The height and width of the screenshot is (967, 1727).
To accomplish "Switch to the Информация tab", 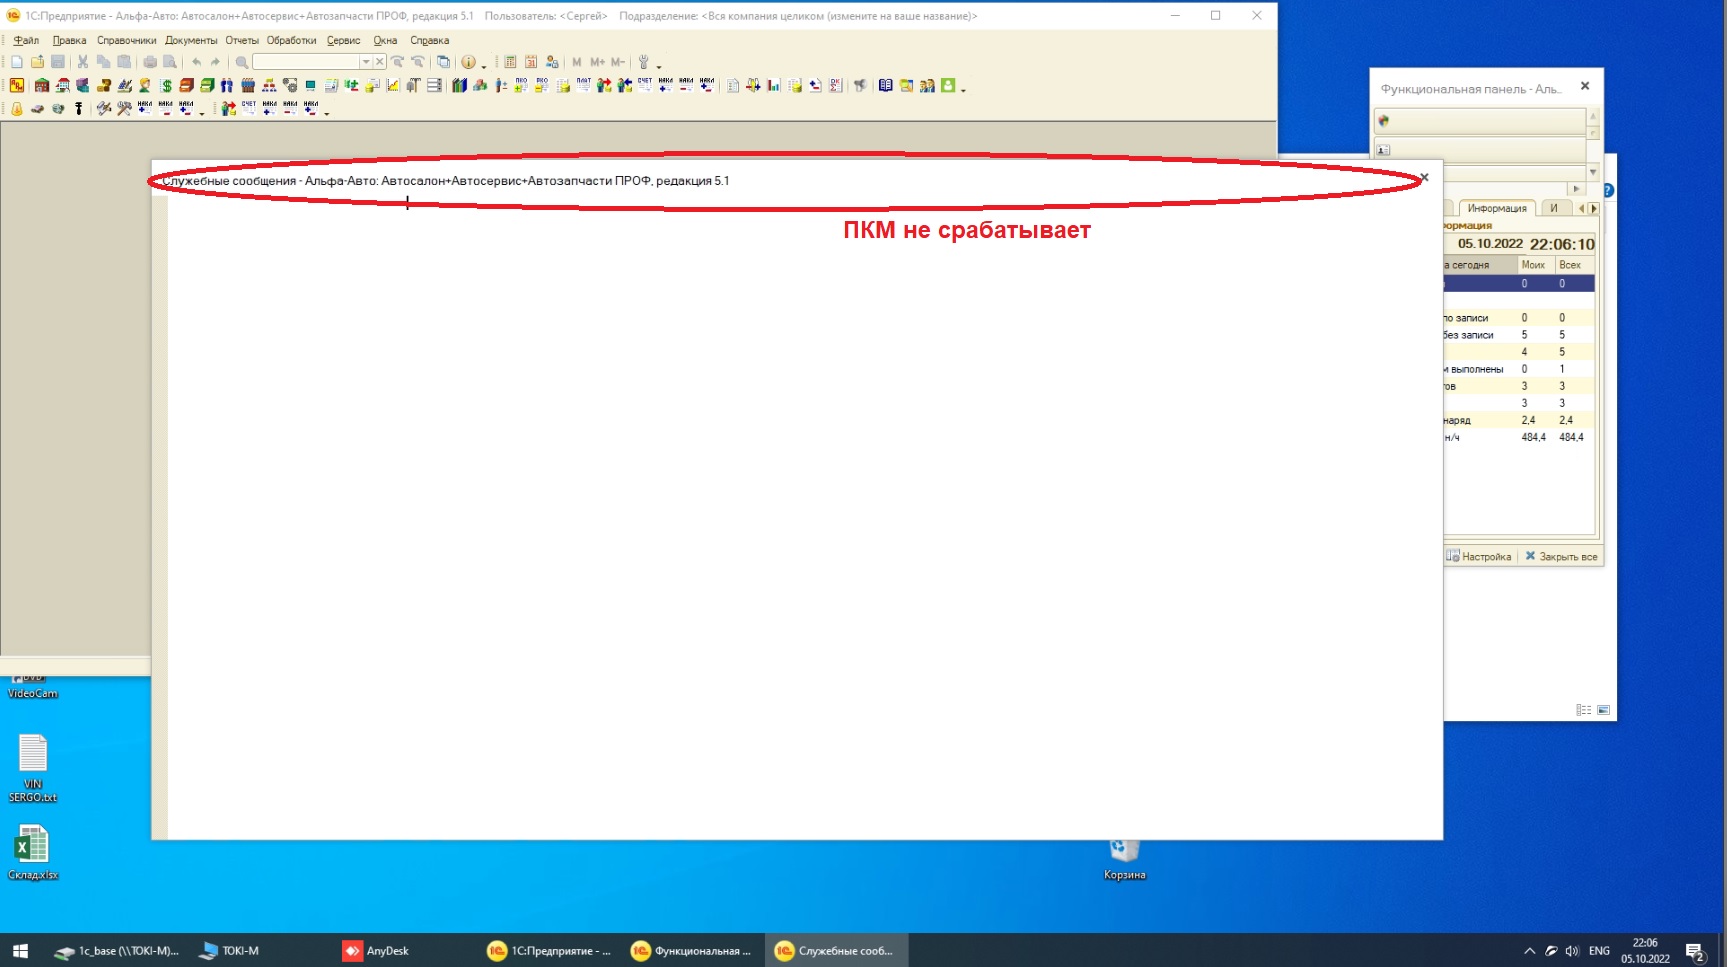I will point(1497,208).
